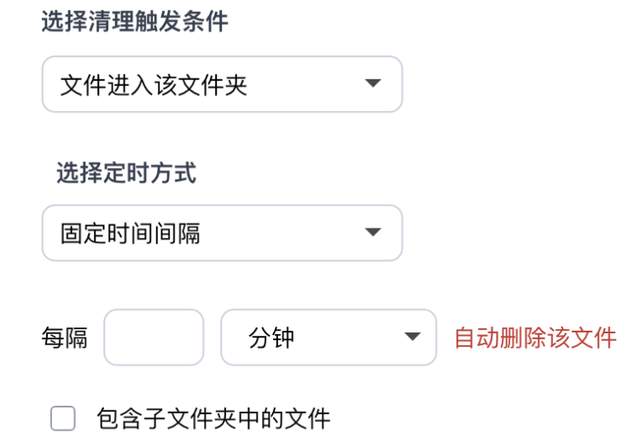
Task: Open the 固定时间间隔 timing mode dropdown
Action: click(221, 233)
